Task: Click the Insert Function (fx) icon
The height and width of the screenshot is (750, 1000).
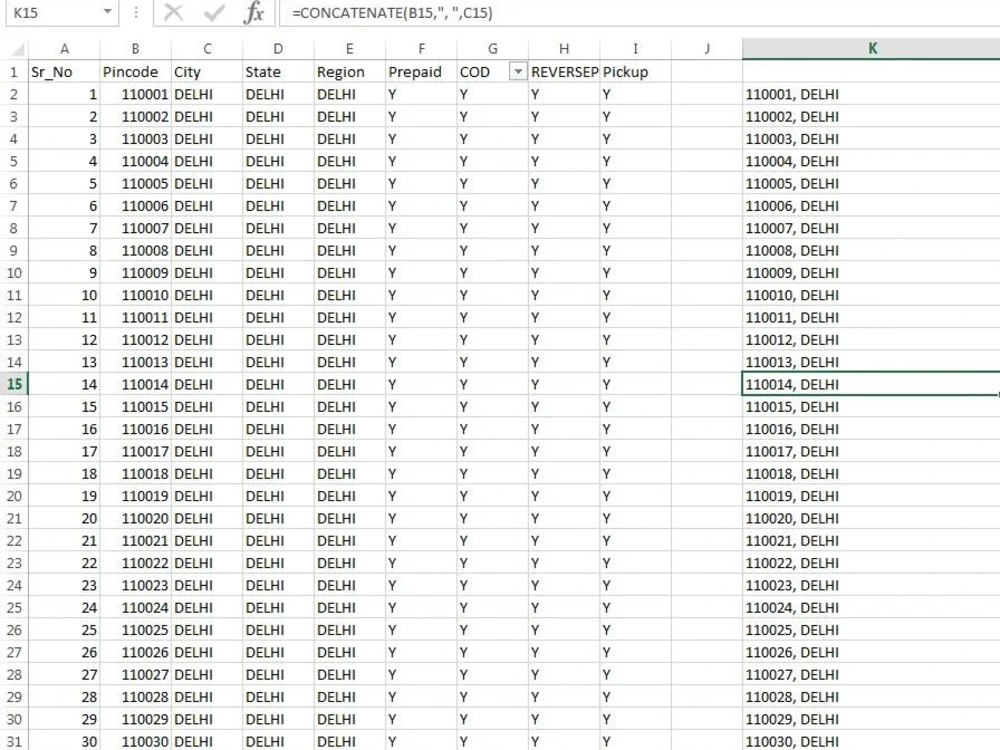Action: pos(253,14)
